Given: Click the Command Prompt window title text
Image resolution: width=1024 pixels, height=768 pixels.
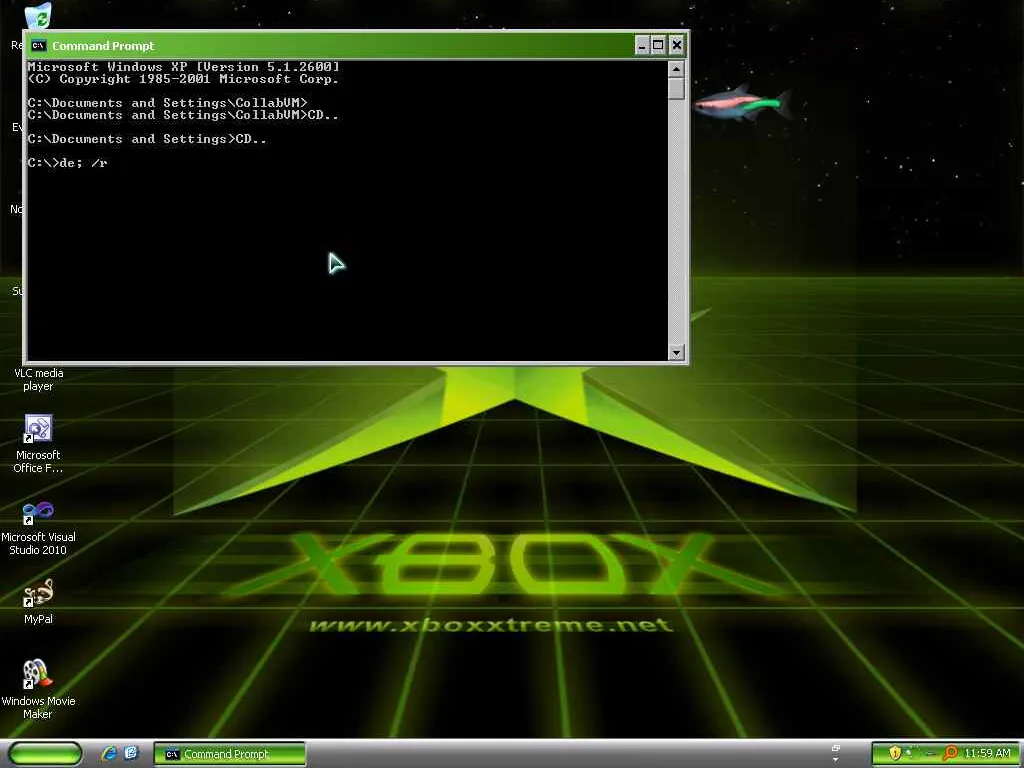Looking at the screenshot, I should pos(103,46).
